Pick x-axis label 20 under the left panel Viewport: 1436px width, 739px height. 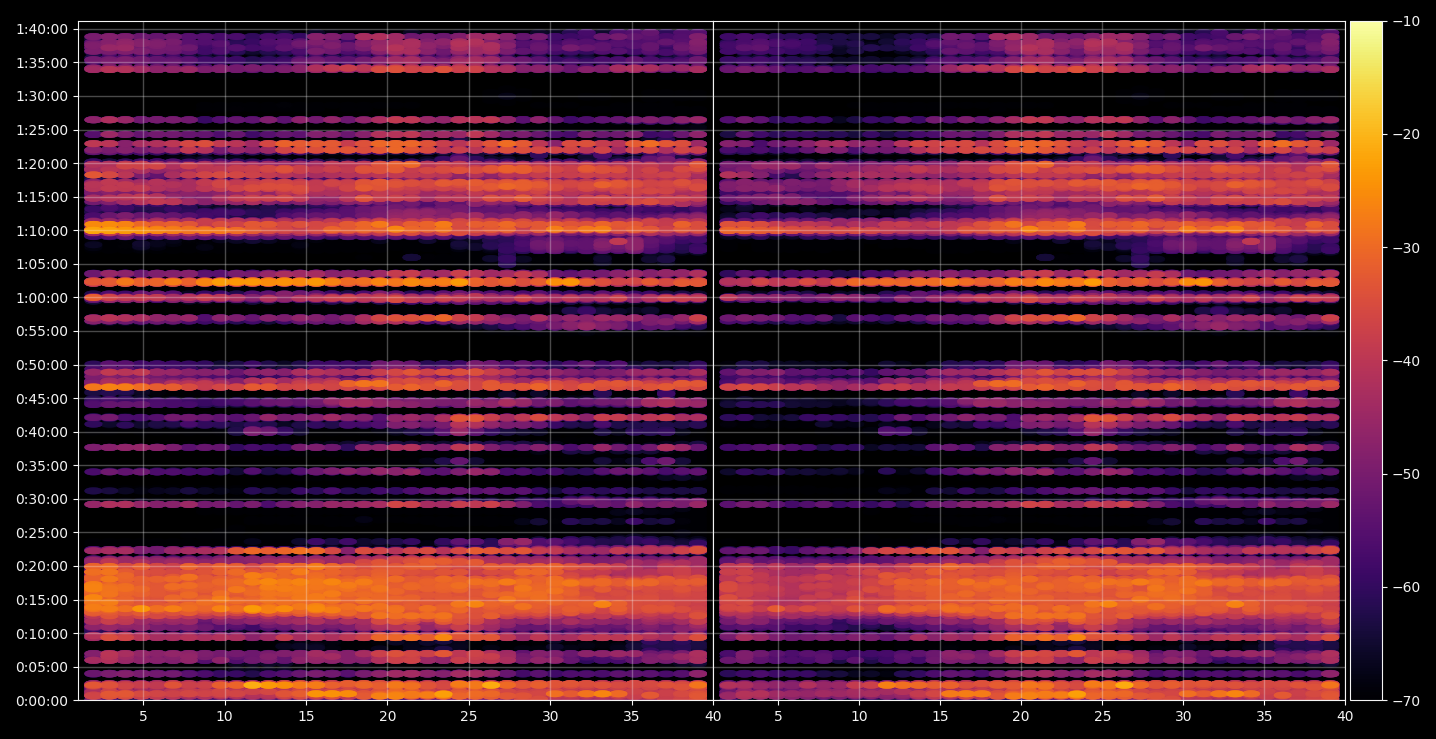click(388, 716)
